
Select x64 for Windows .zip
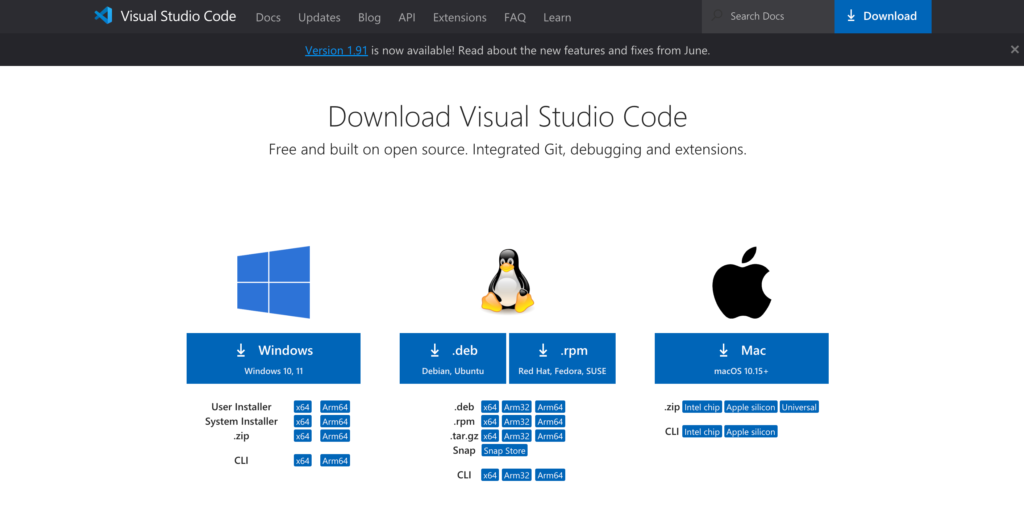tap(302, 436)
